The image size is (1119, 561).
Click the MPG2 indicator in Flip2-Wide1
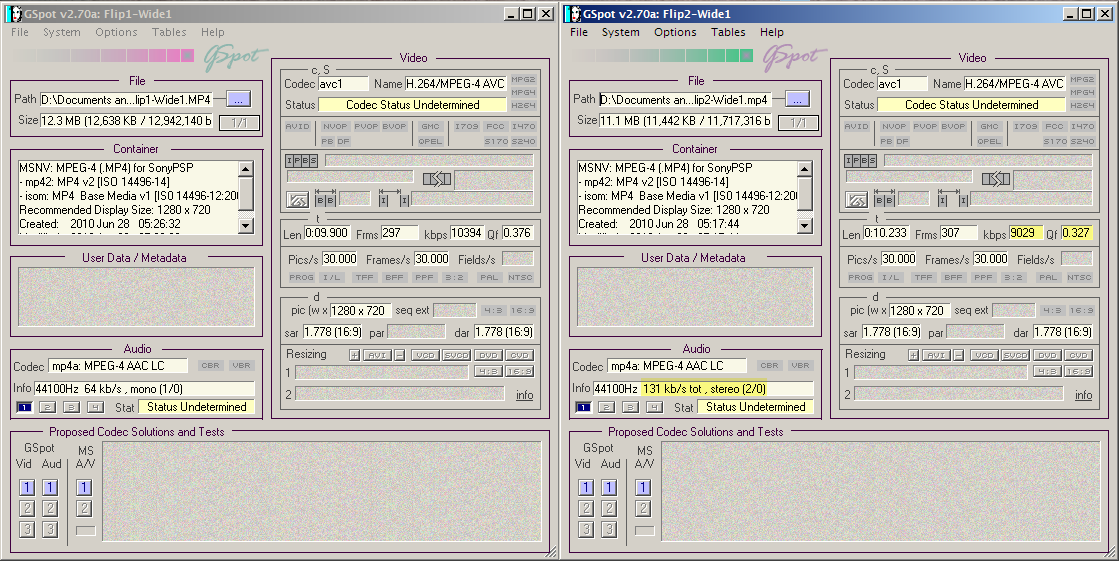1082,80
